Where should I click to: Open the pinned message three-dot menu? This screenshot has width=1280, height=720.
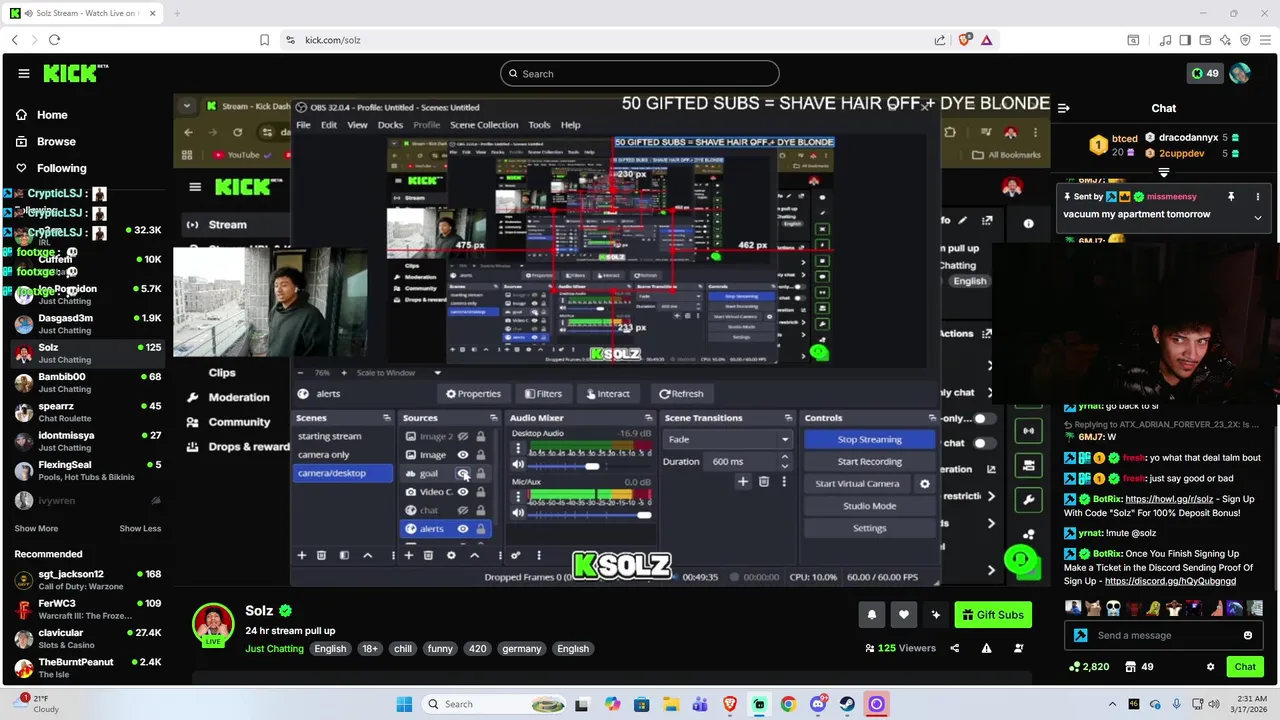click(x=1258, y=197)
